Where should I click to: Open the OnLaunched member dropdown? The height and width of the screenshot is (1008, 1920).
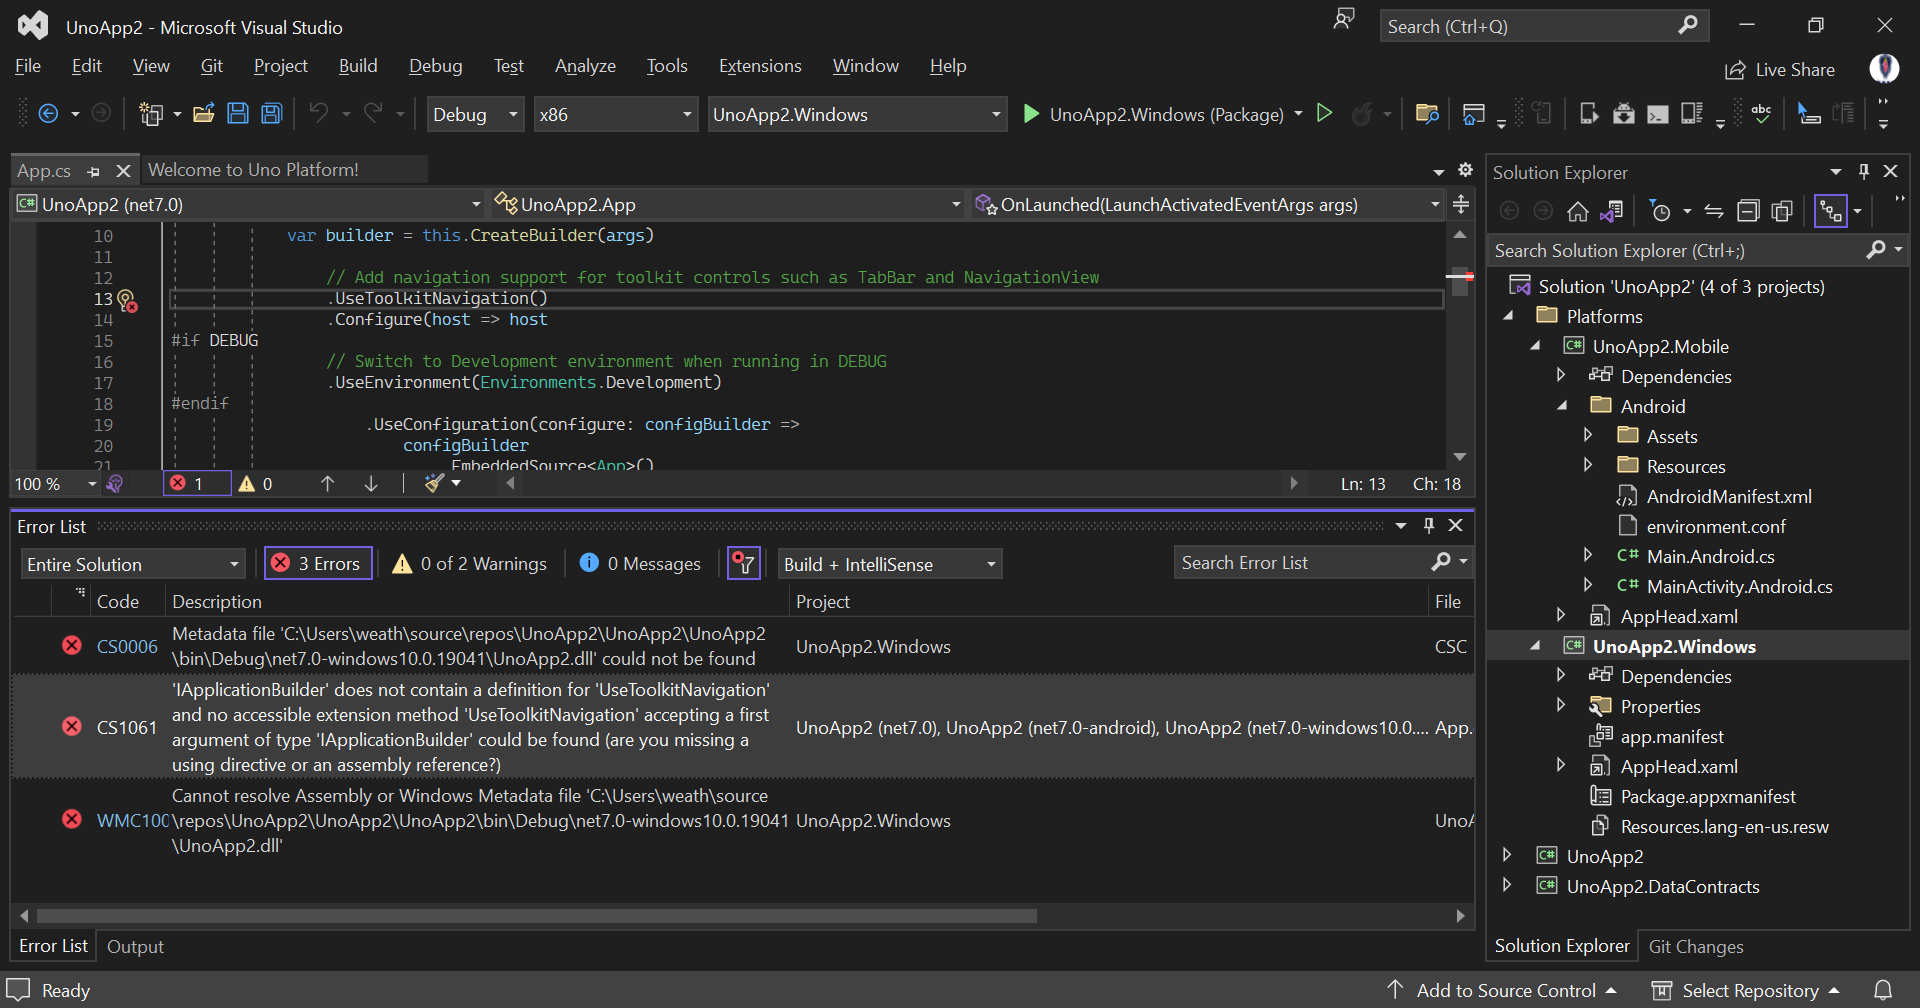coord(1207,204)
